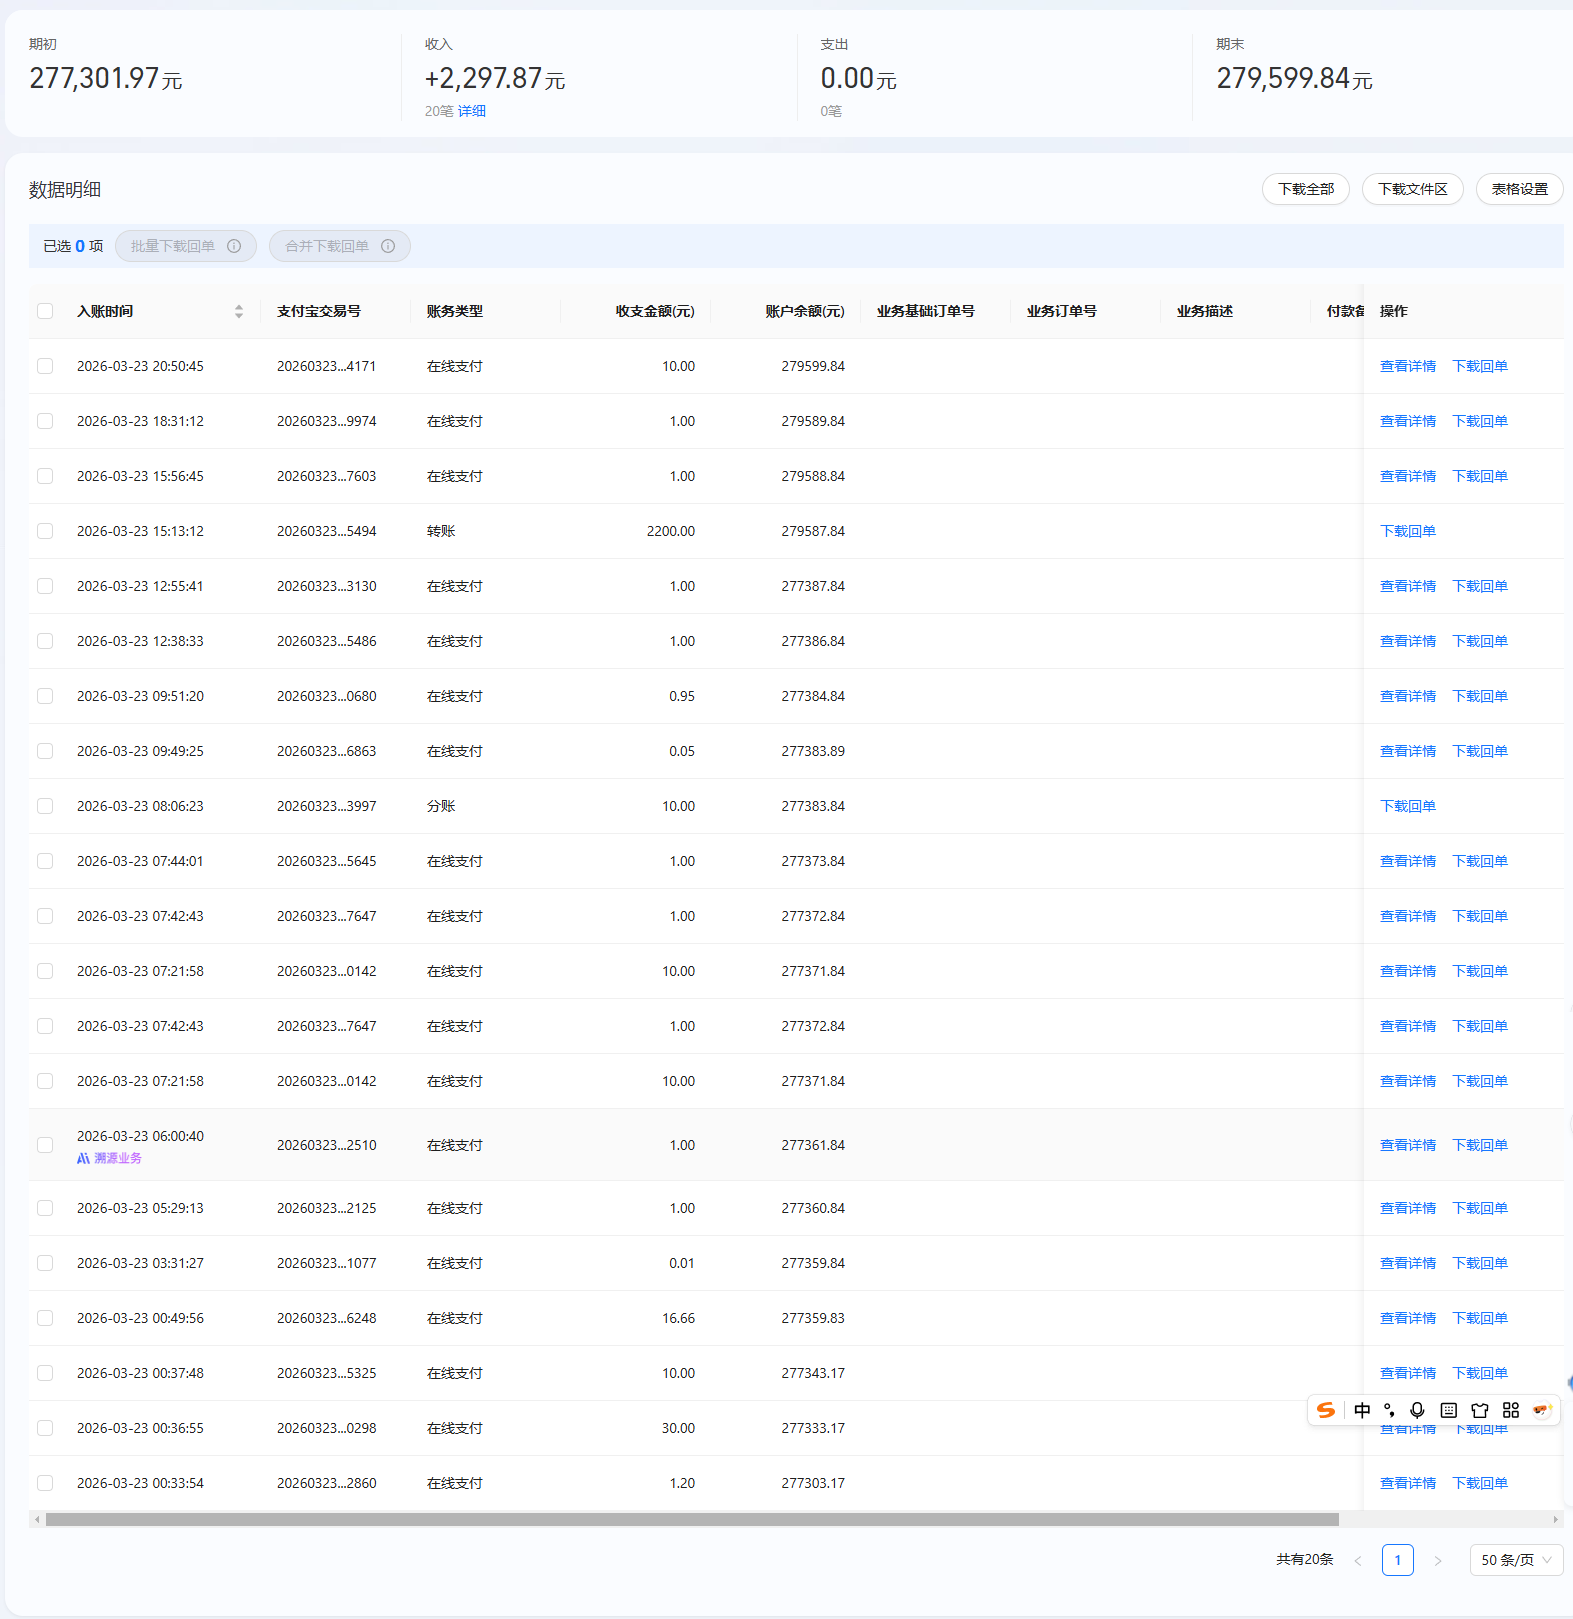The height and width of the screenshot is (1619, 1573).
Task: Select checkbox for 2200.00 转账 row
Action: [45, 531]
